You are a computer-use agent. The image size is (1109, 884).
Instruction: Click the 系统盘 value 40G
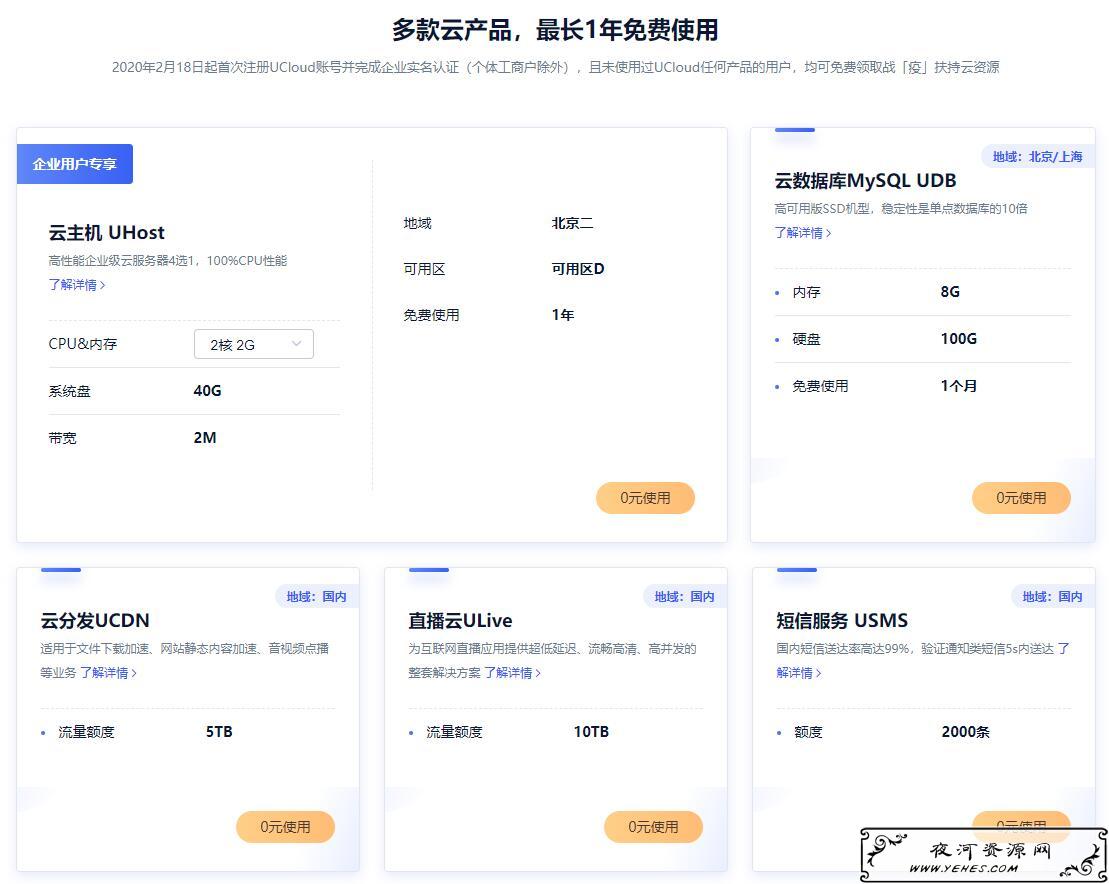click(x=207, y=391)
